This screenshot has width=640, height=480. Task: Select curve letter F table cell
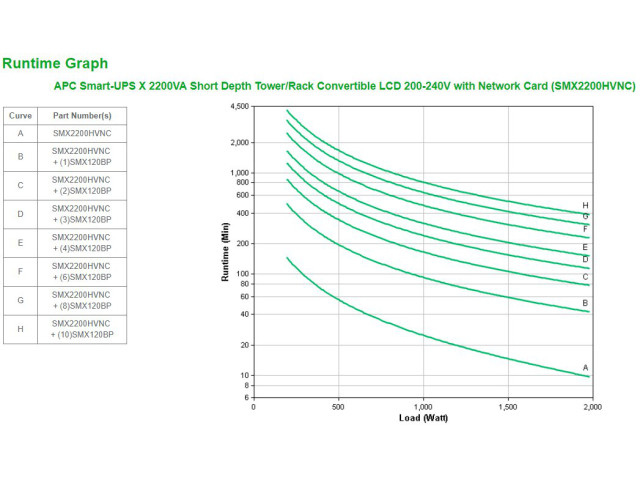(20, 272)
